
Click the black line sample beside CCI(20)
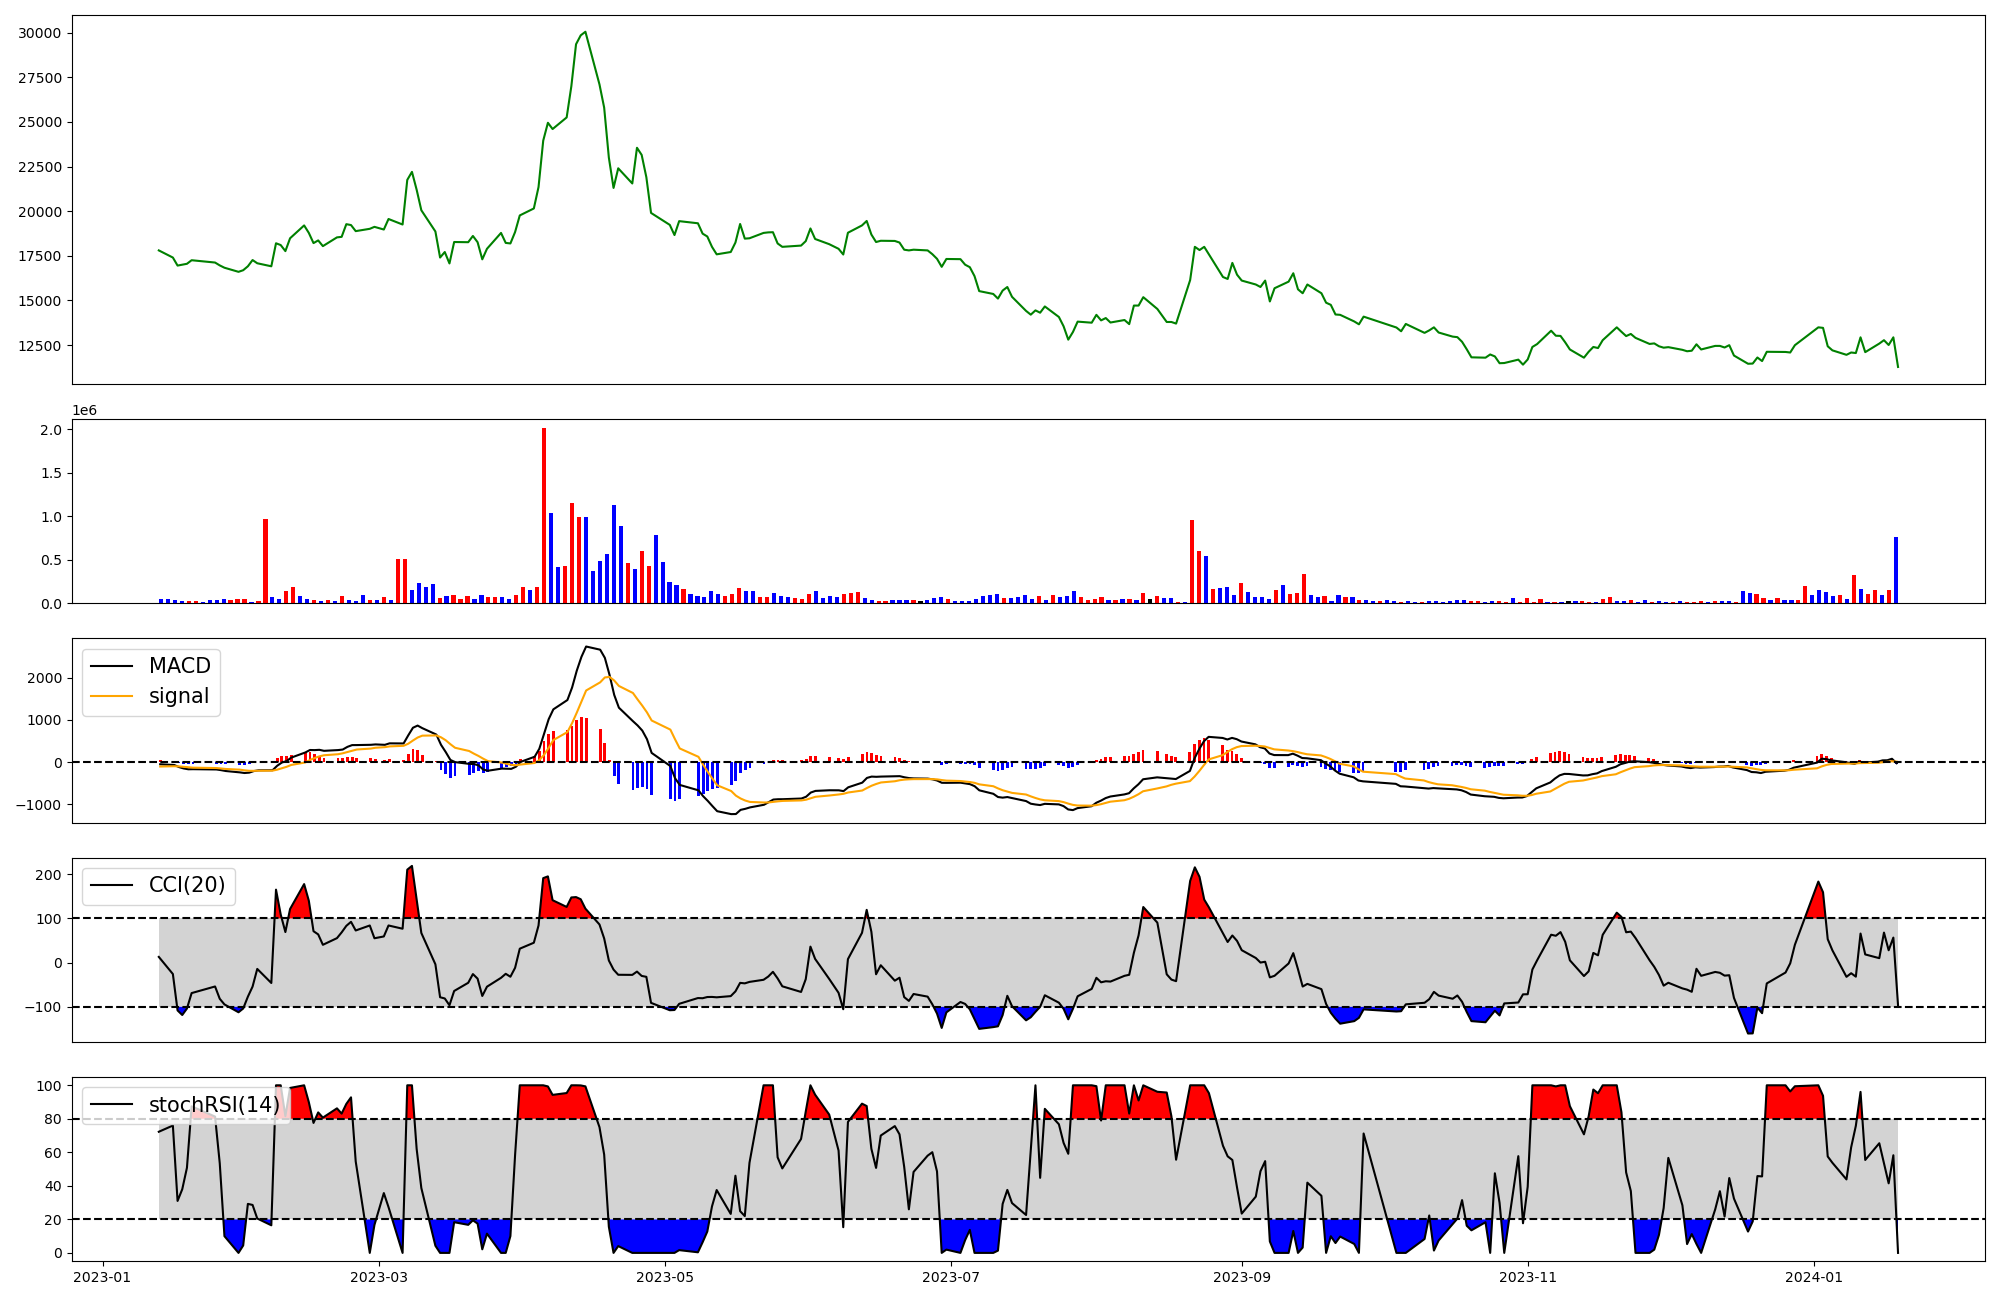[x=112, y=886]
